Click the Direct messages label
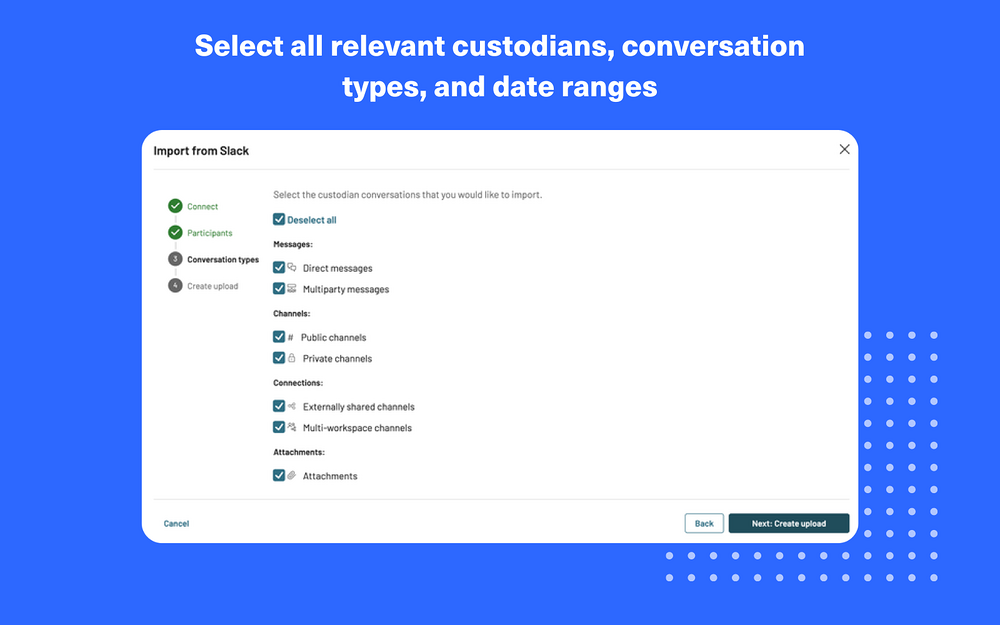Screen dimensions: 1000x625 [x=337, y=268]
